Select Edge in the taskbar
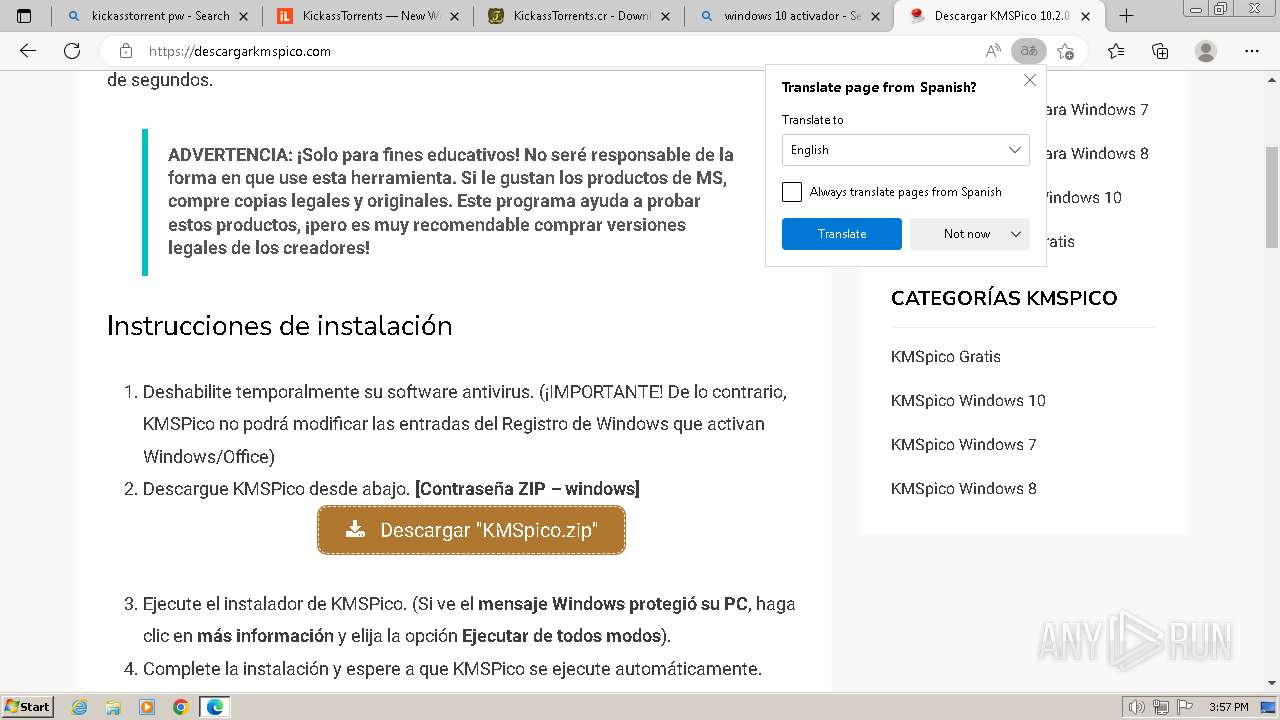The height and width of the screenshot is (720, 1280). (x=215, y=707)
